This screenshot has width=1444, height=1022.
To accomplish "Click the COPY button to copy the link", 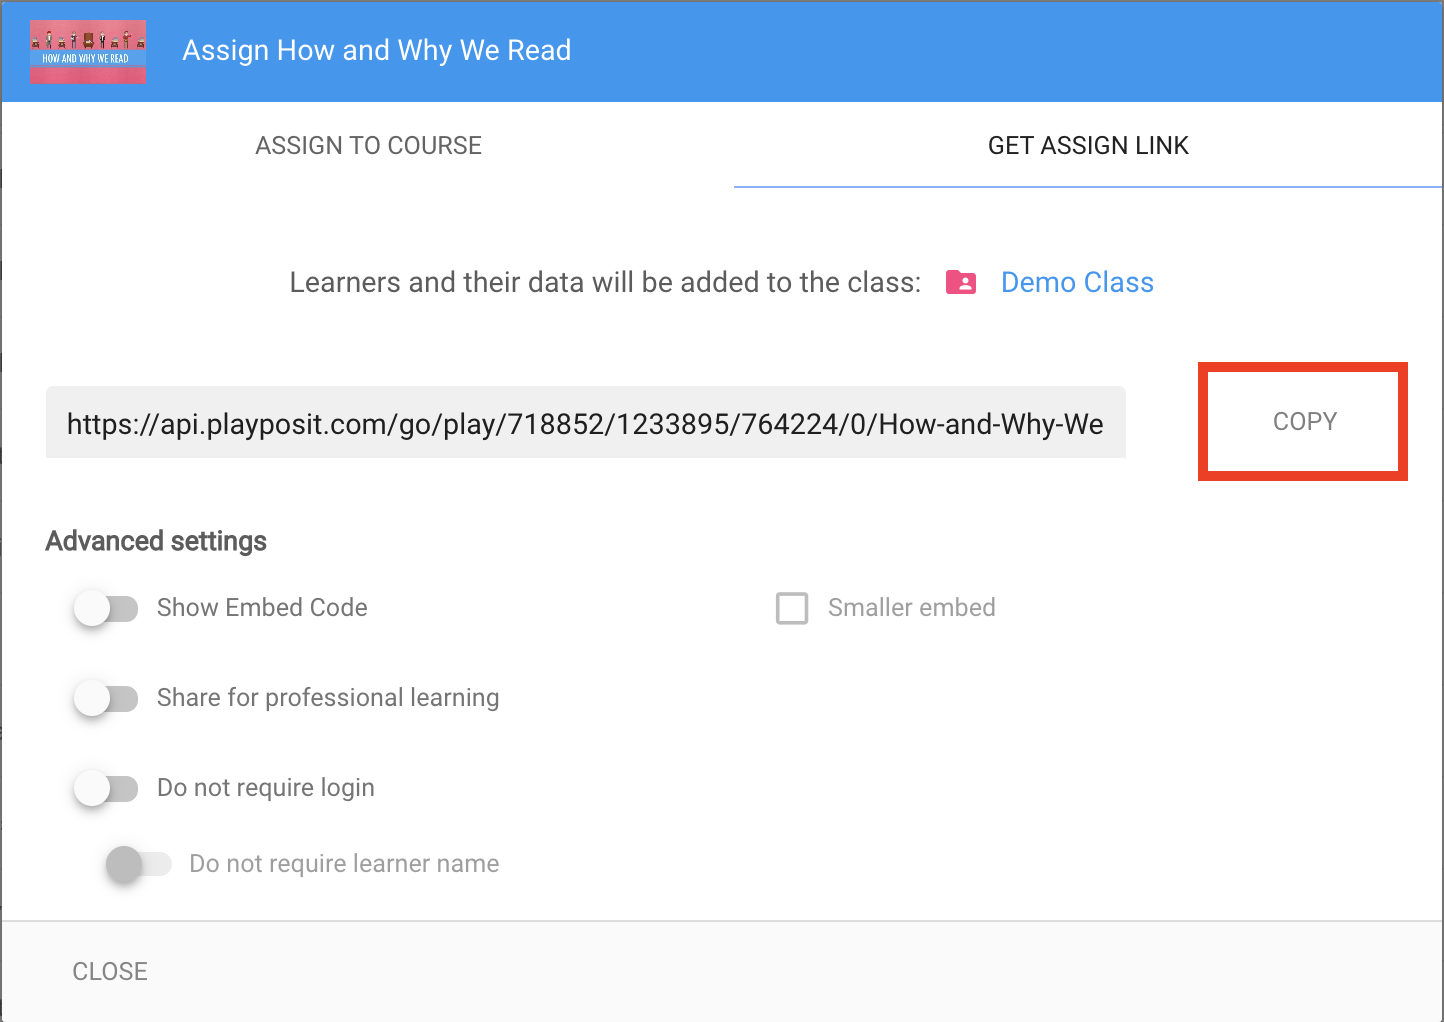I will pyautogui.click(x=1303, y=421).
